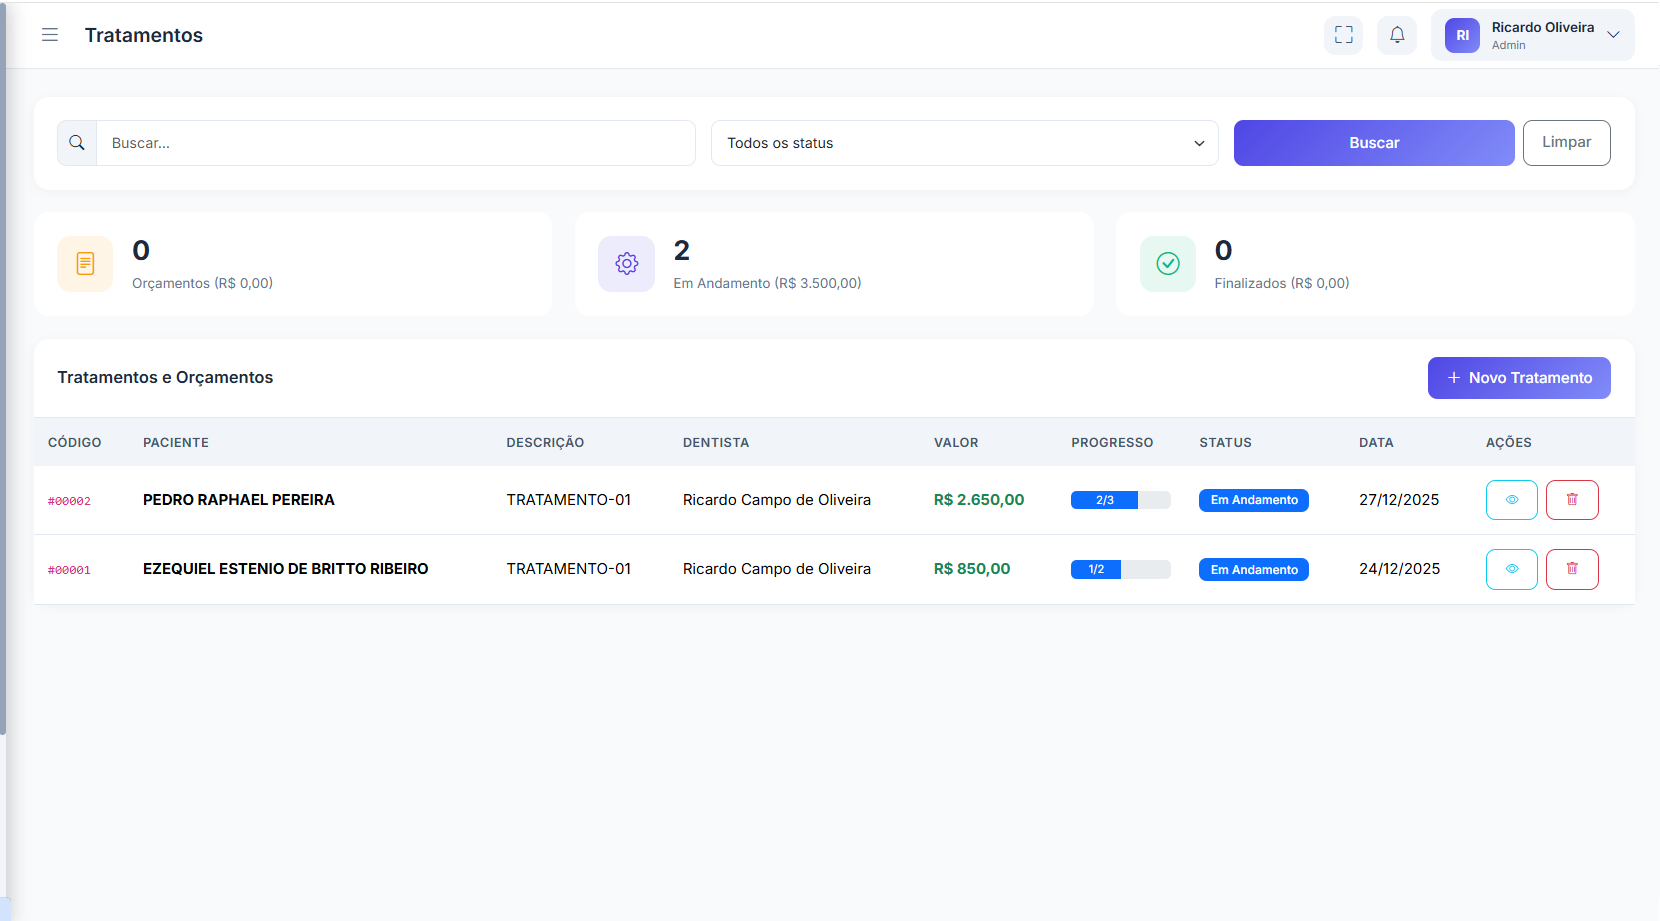Viewport: 1660px width, 921px height.
Task: Click the 2/3 progress bar
Action: [1120, 500]
